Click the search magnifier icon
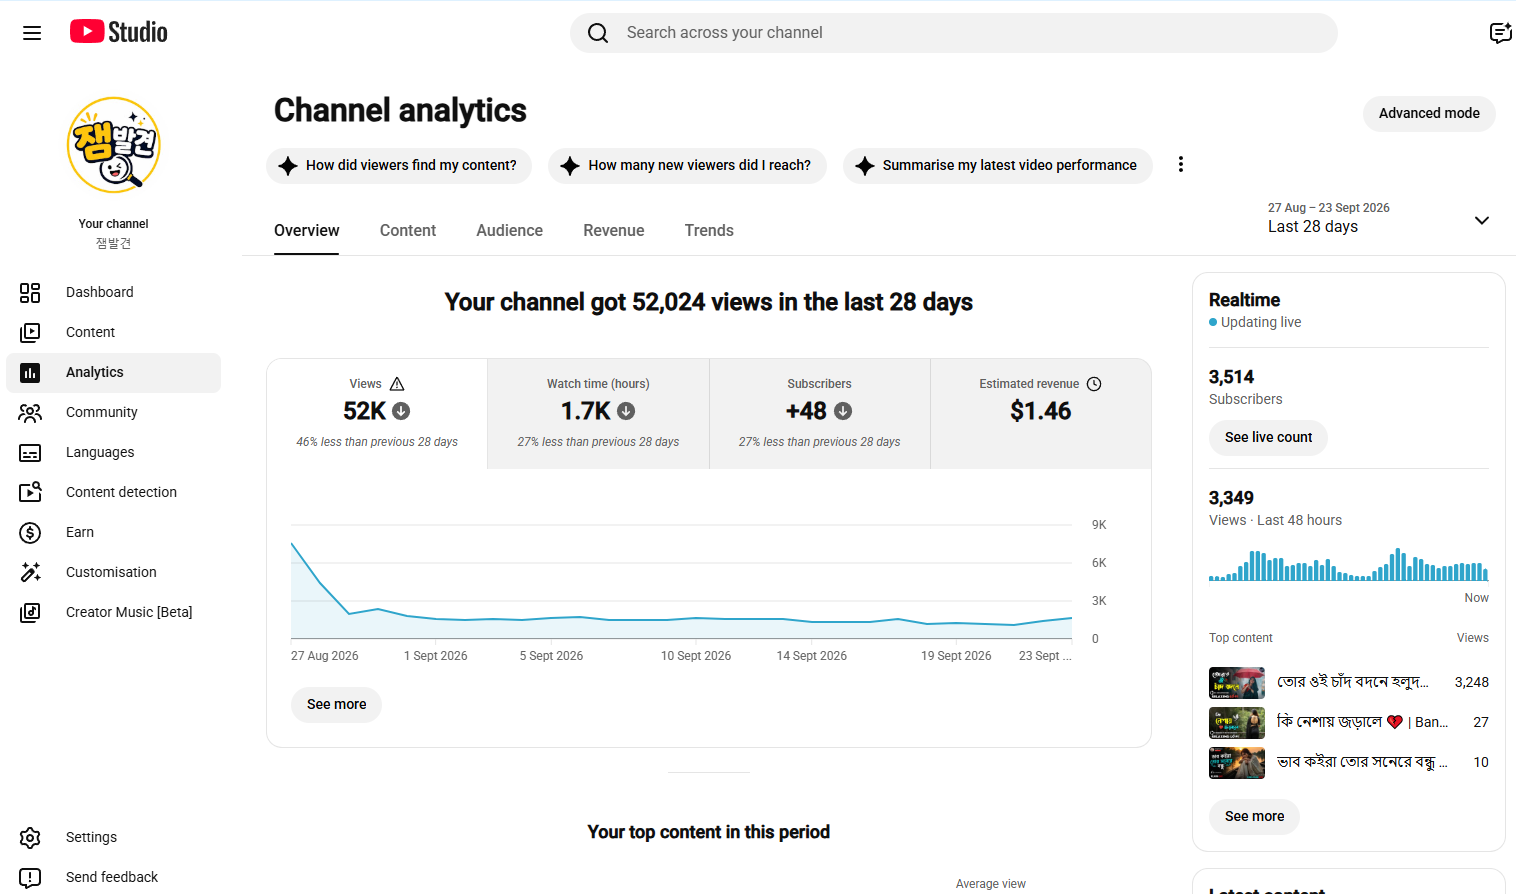Screen dimensions: 1516x894 point(598,33)
